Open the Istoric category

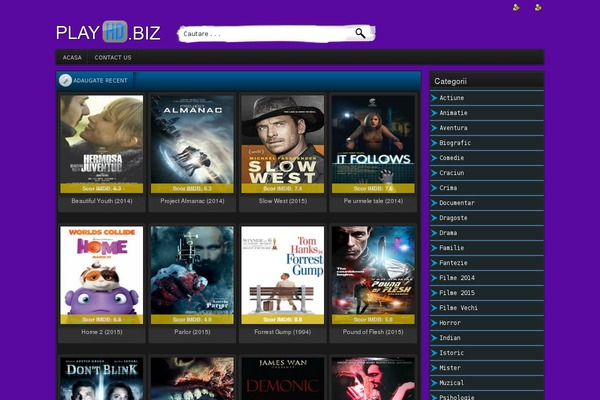(x=487, y=353)
